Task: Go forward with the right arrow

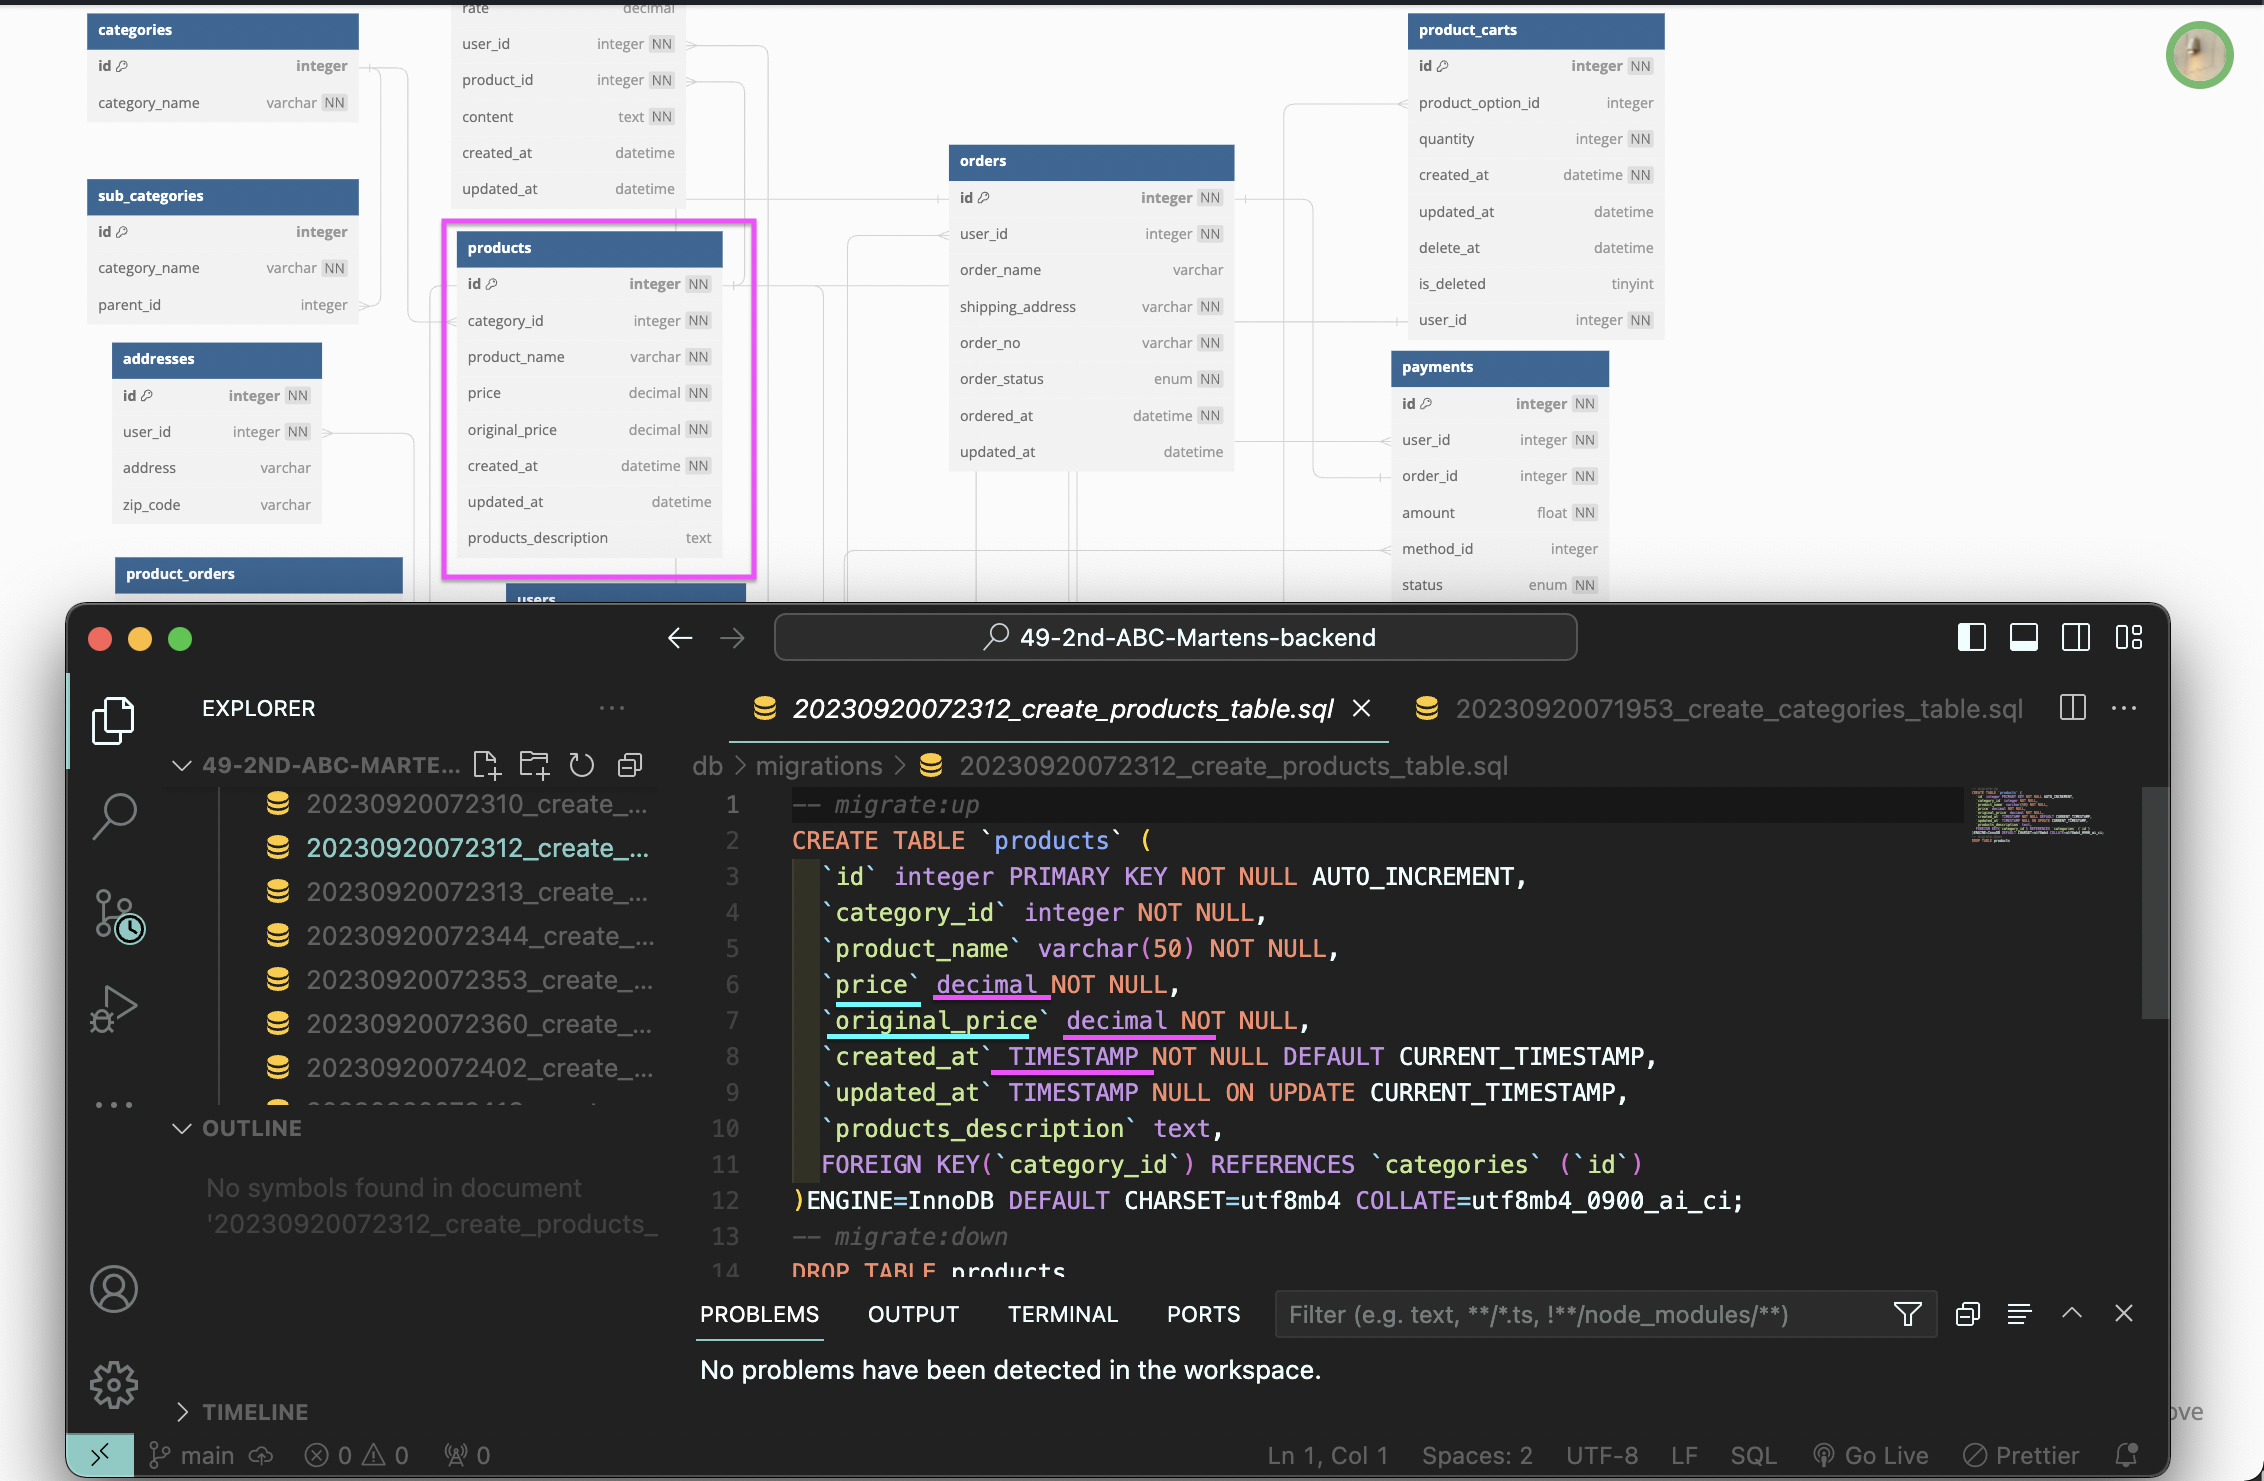Action: point(732,638)
